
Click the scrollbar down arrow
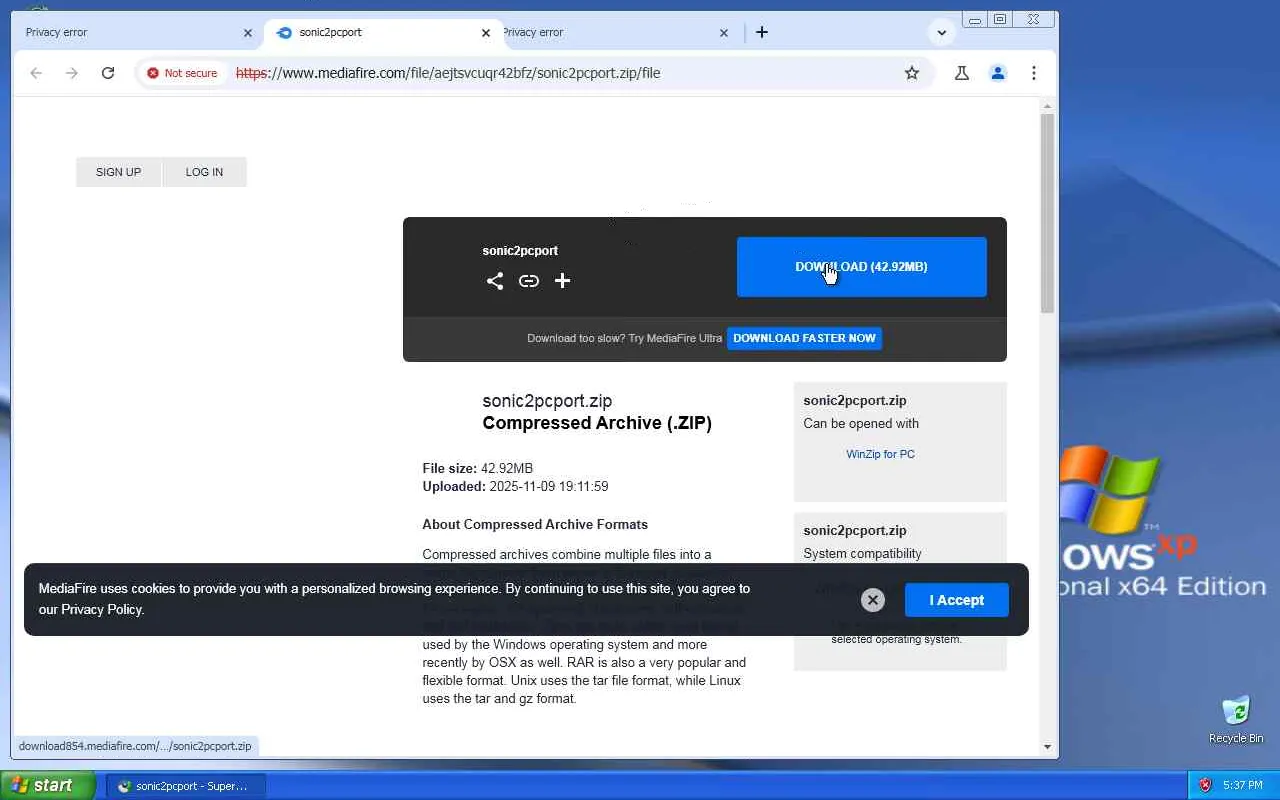[1047, 747]
